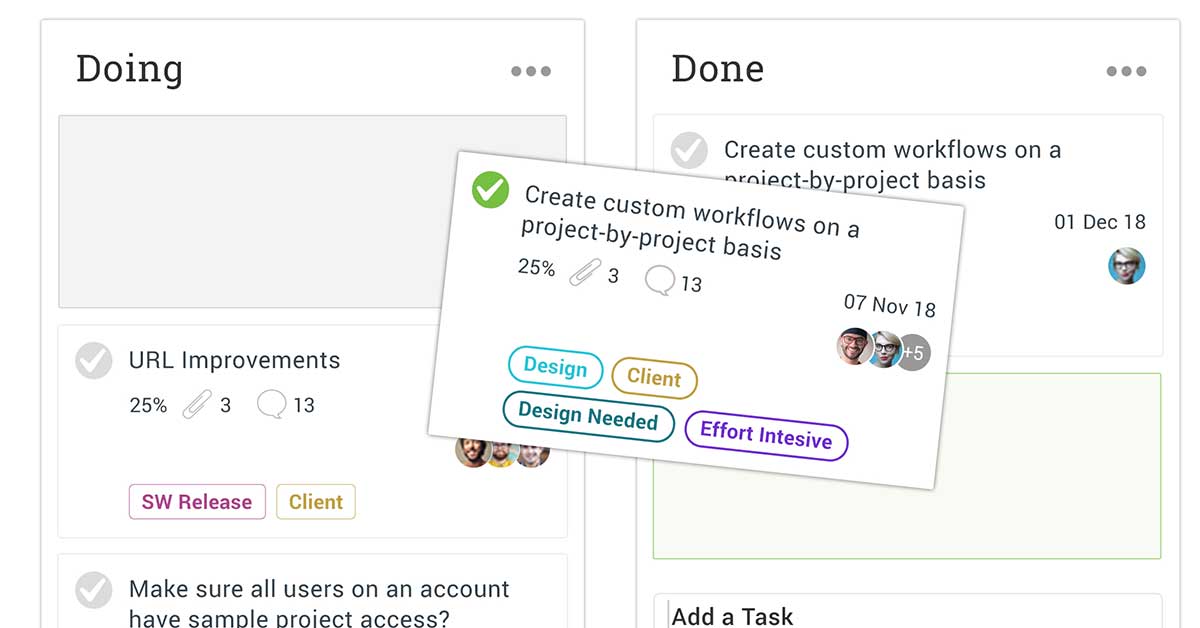
Task: Open the Doing column options menu
Action: point(531,71)
